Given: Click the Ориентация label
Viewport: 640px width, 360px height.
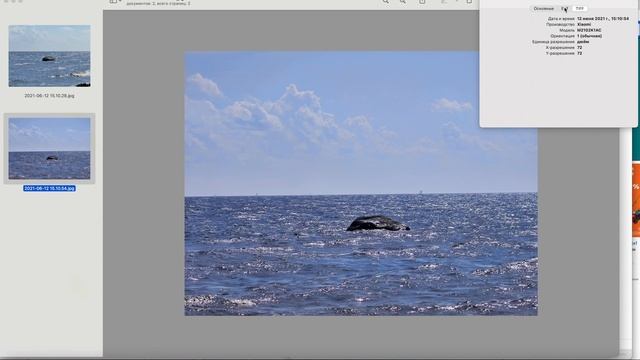Looking at the screenshot, I should coord(562,36).
